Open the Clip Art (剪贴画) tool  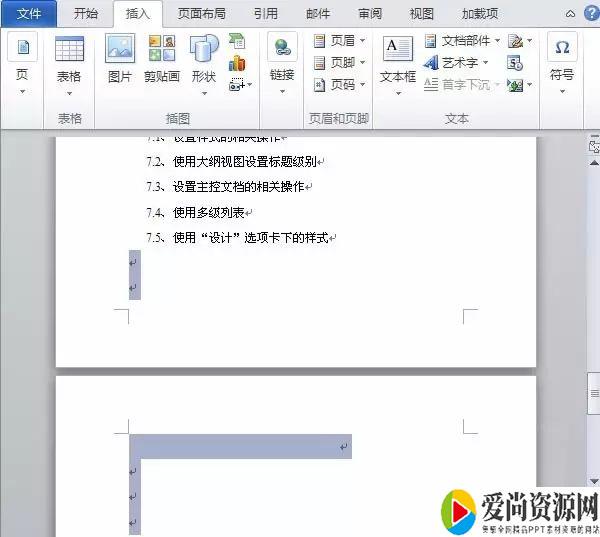(x=161, y=58)
